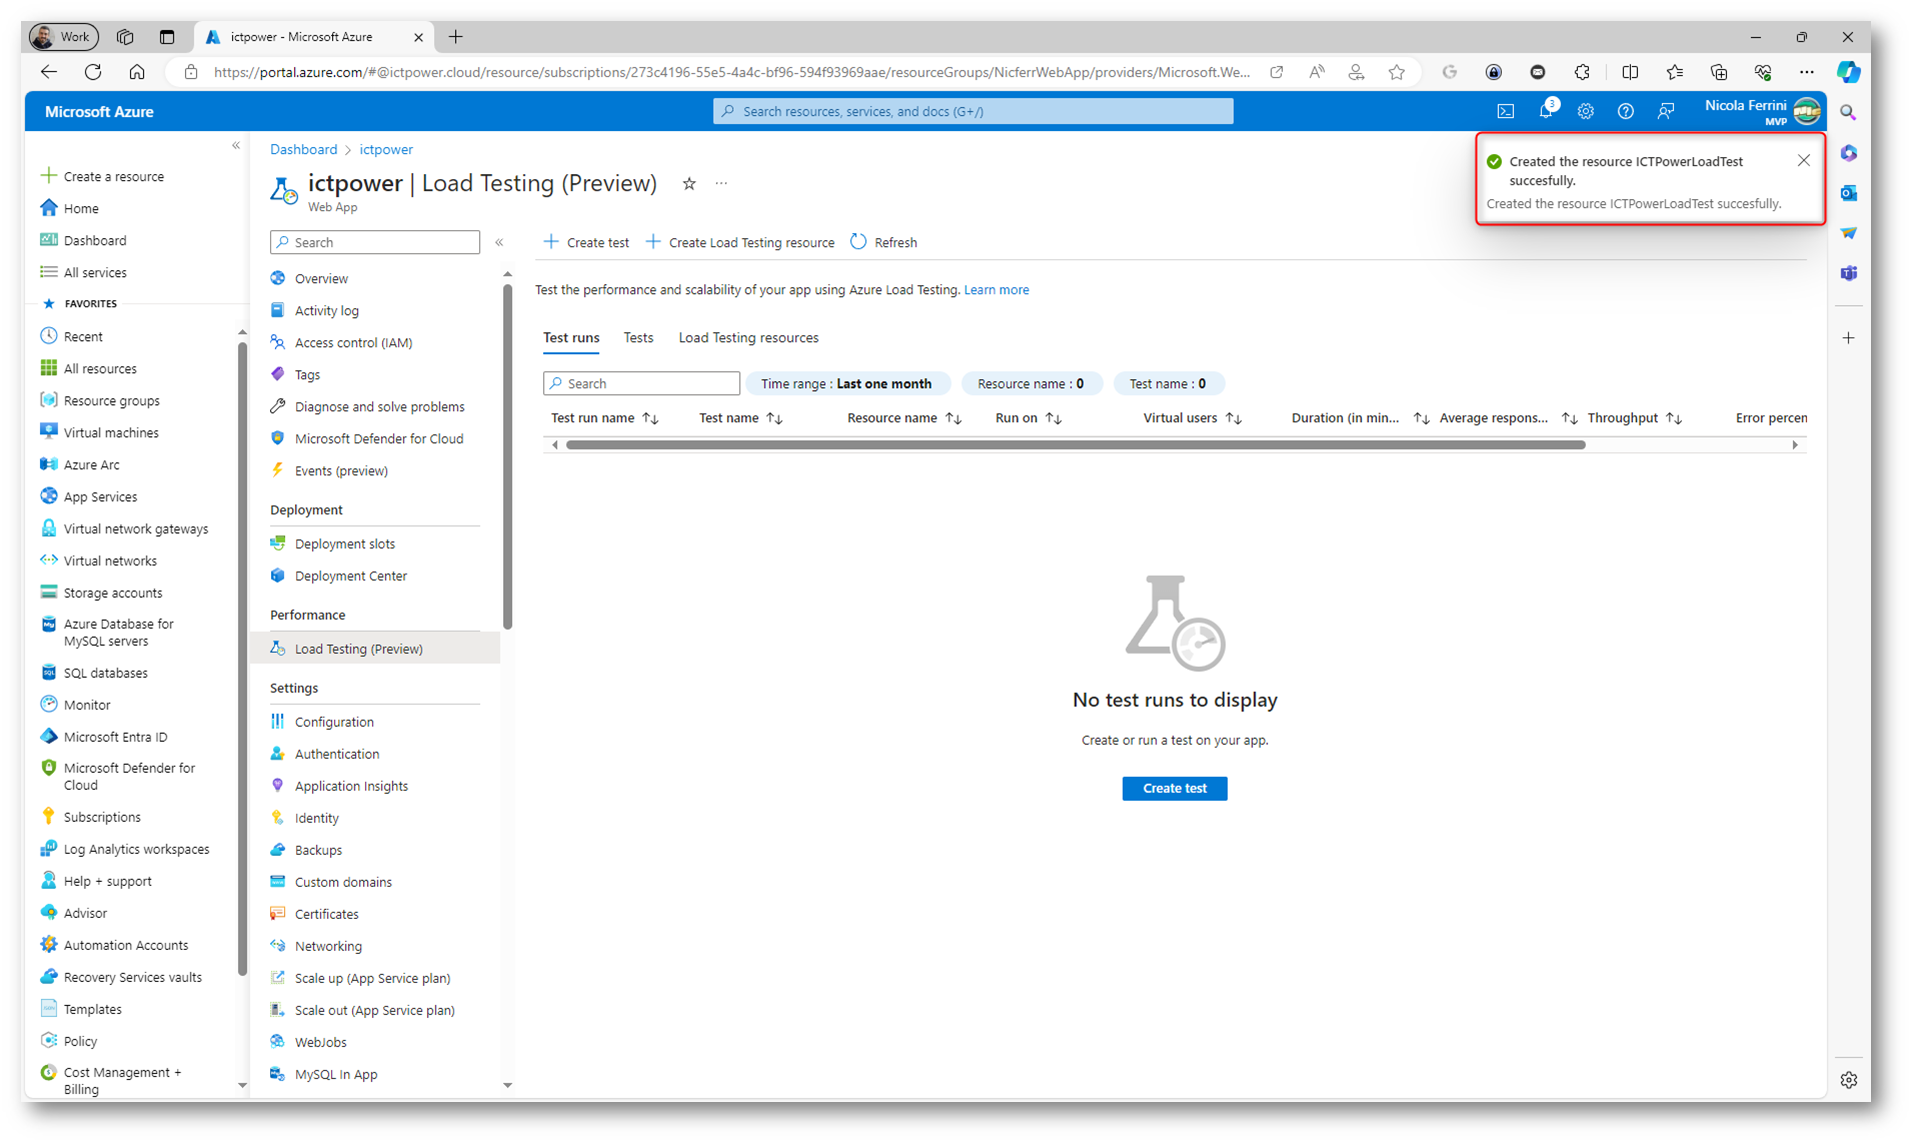This screenshot has width=1913, height=1144.
Task: Open Azure Arc from favorites
Action: click(91, 465)
